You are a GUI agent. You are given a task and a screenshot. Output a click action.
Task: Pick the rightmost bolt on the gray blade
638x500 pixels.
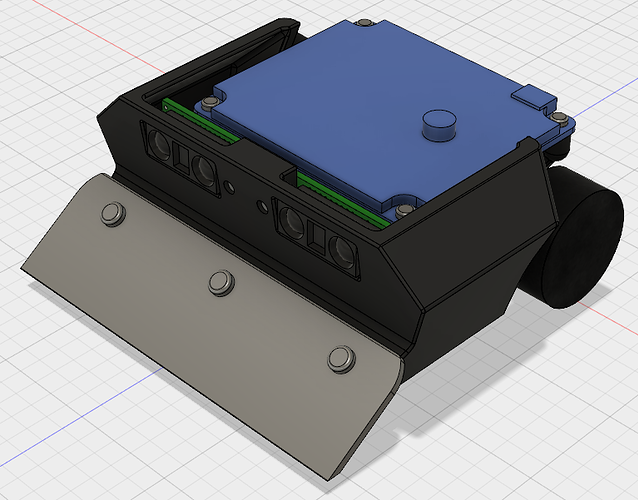(x=341, y=359)
